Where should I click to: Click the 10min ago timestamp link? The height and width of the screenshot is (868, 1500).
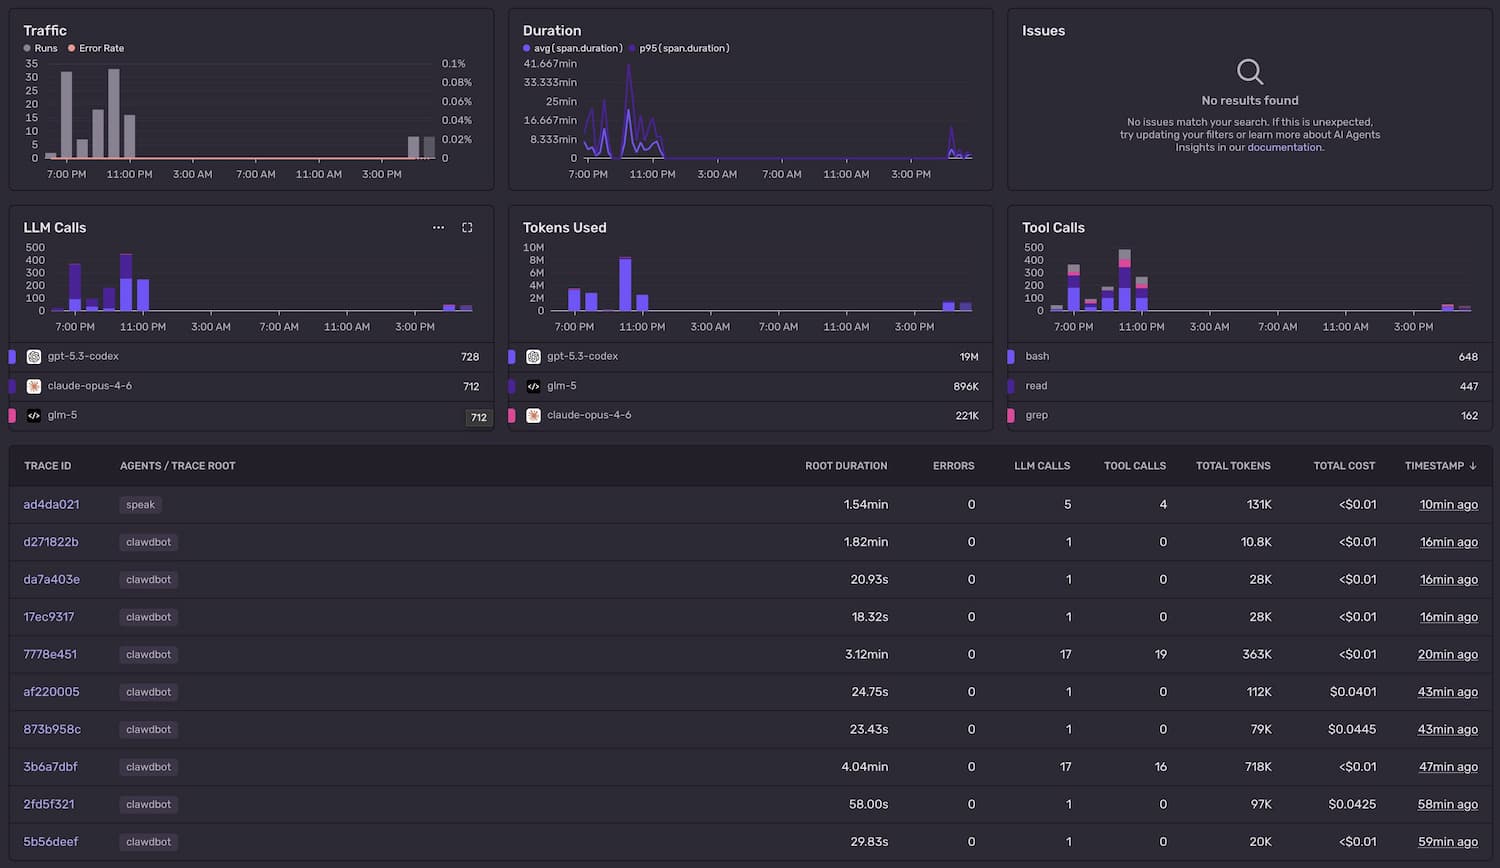[1449, 504]
